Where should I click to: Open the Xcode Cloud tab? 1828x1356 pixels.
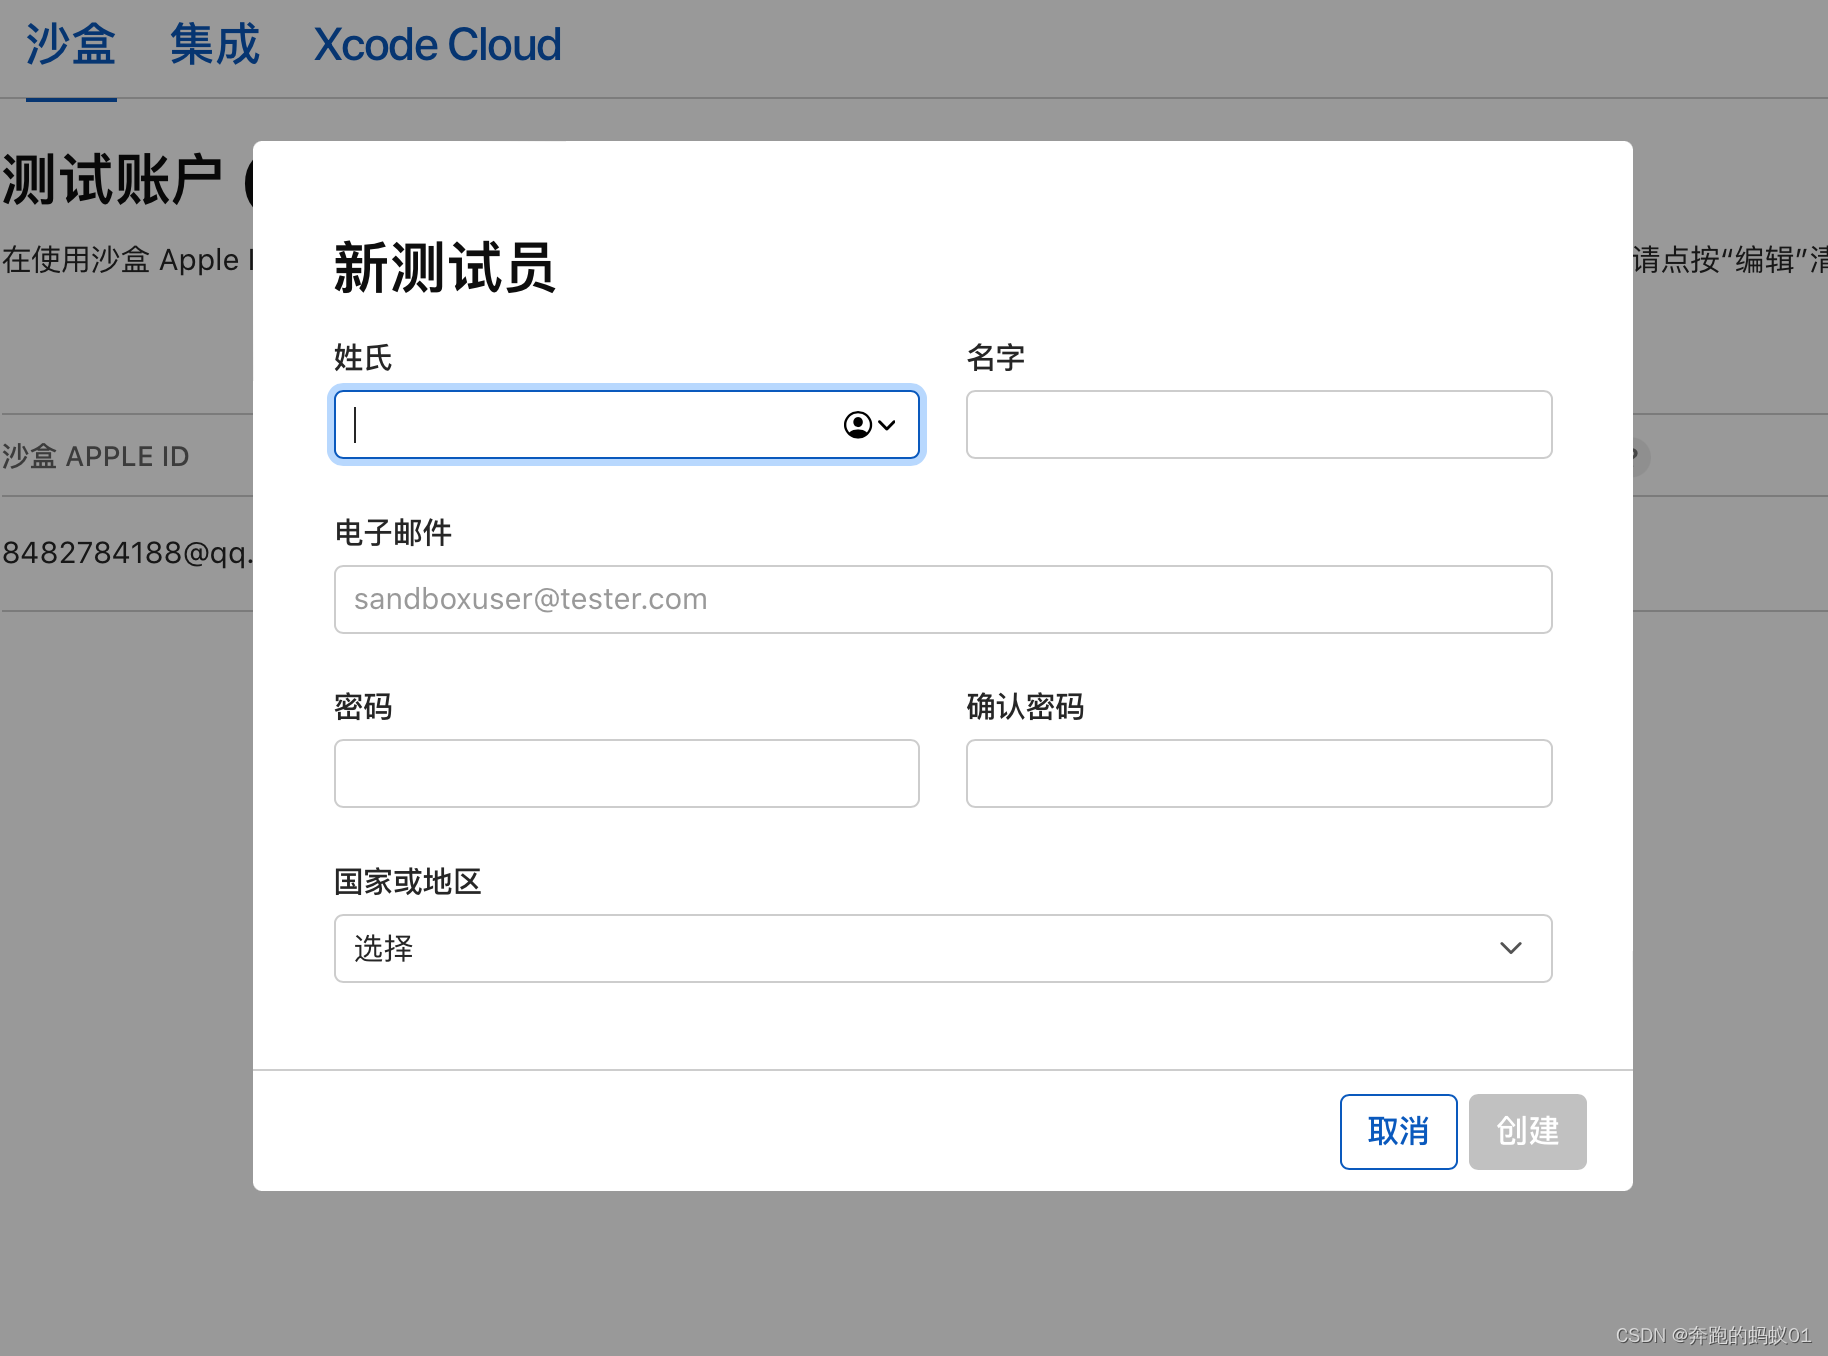(x=437, y=44)
